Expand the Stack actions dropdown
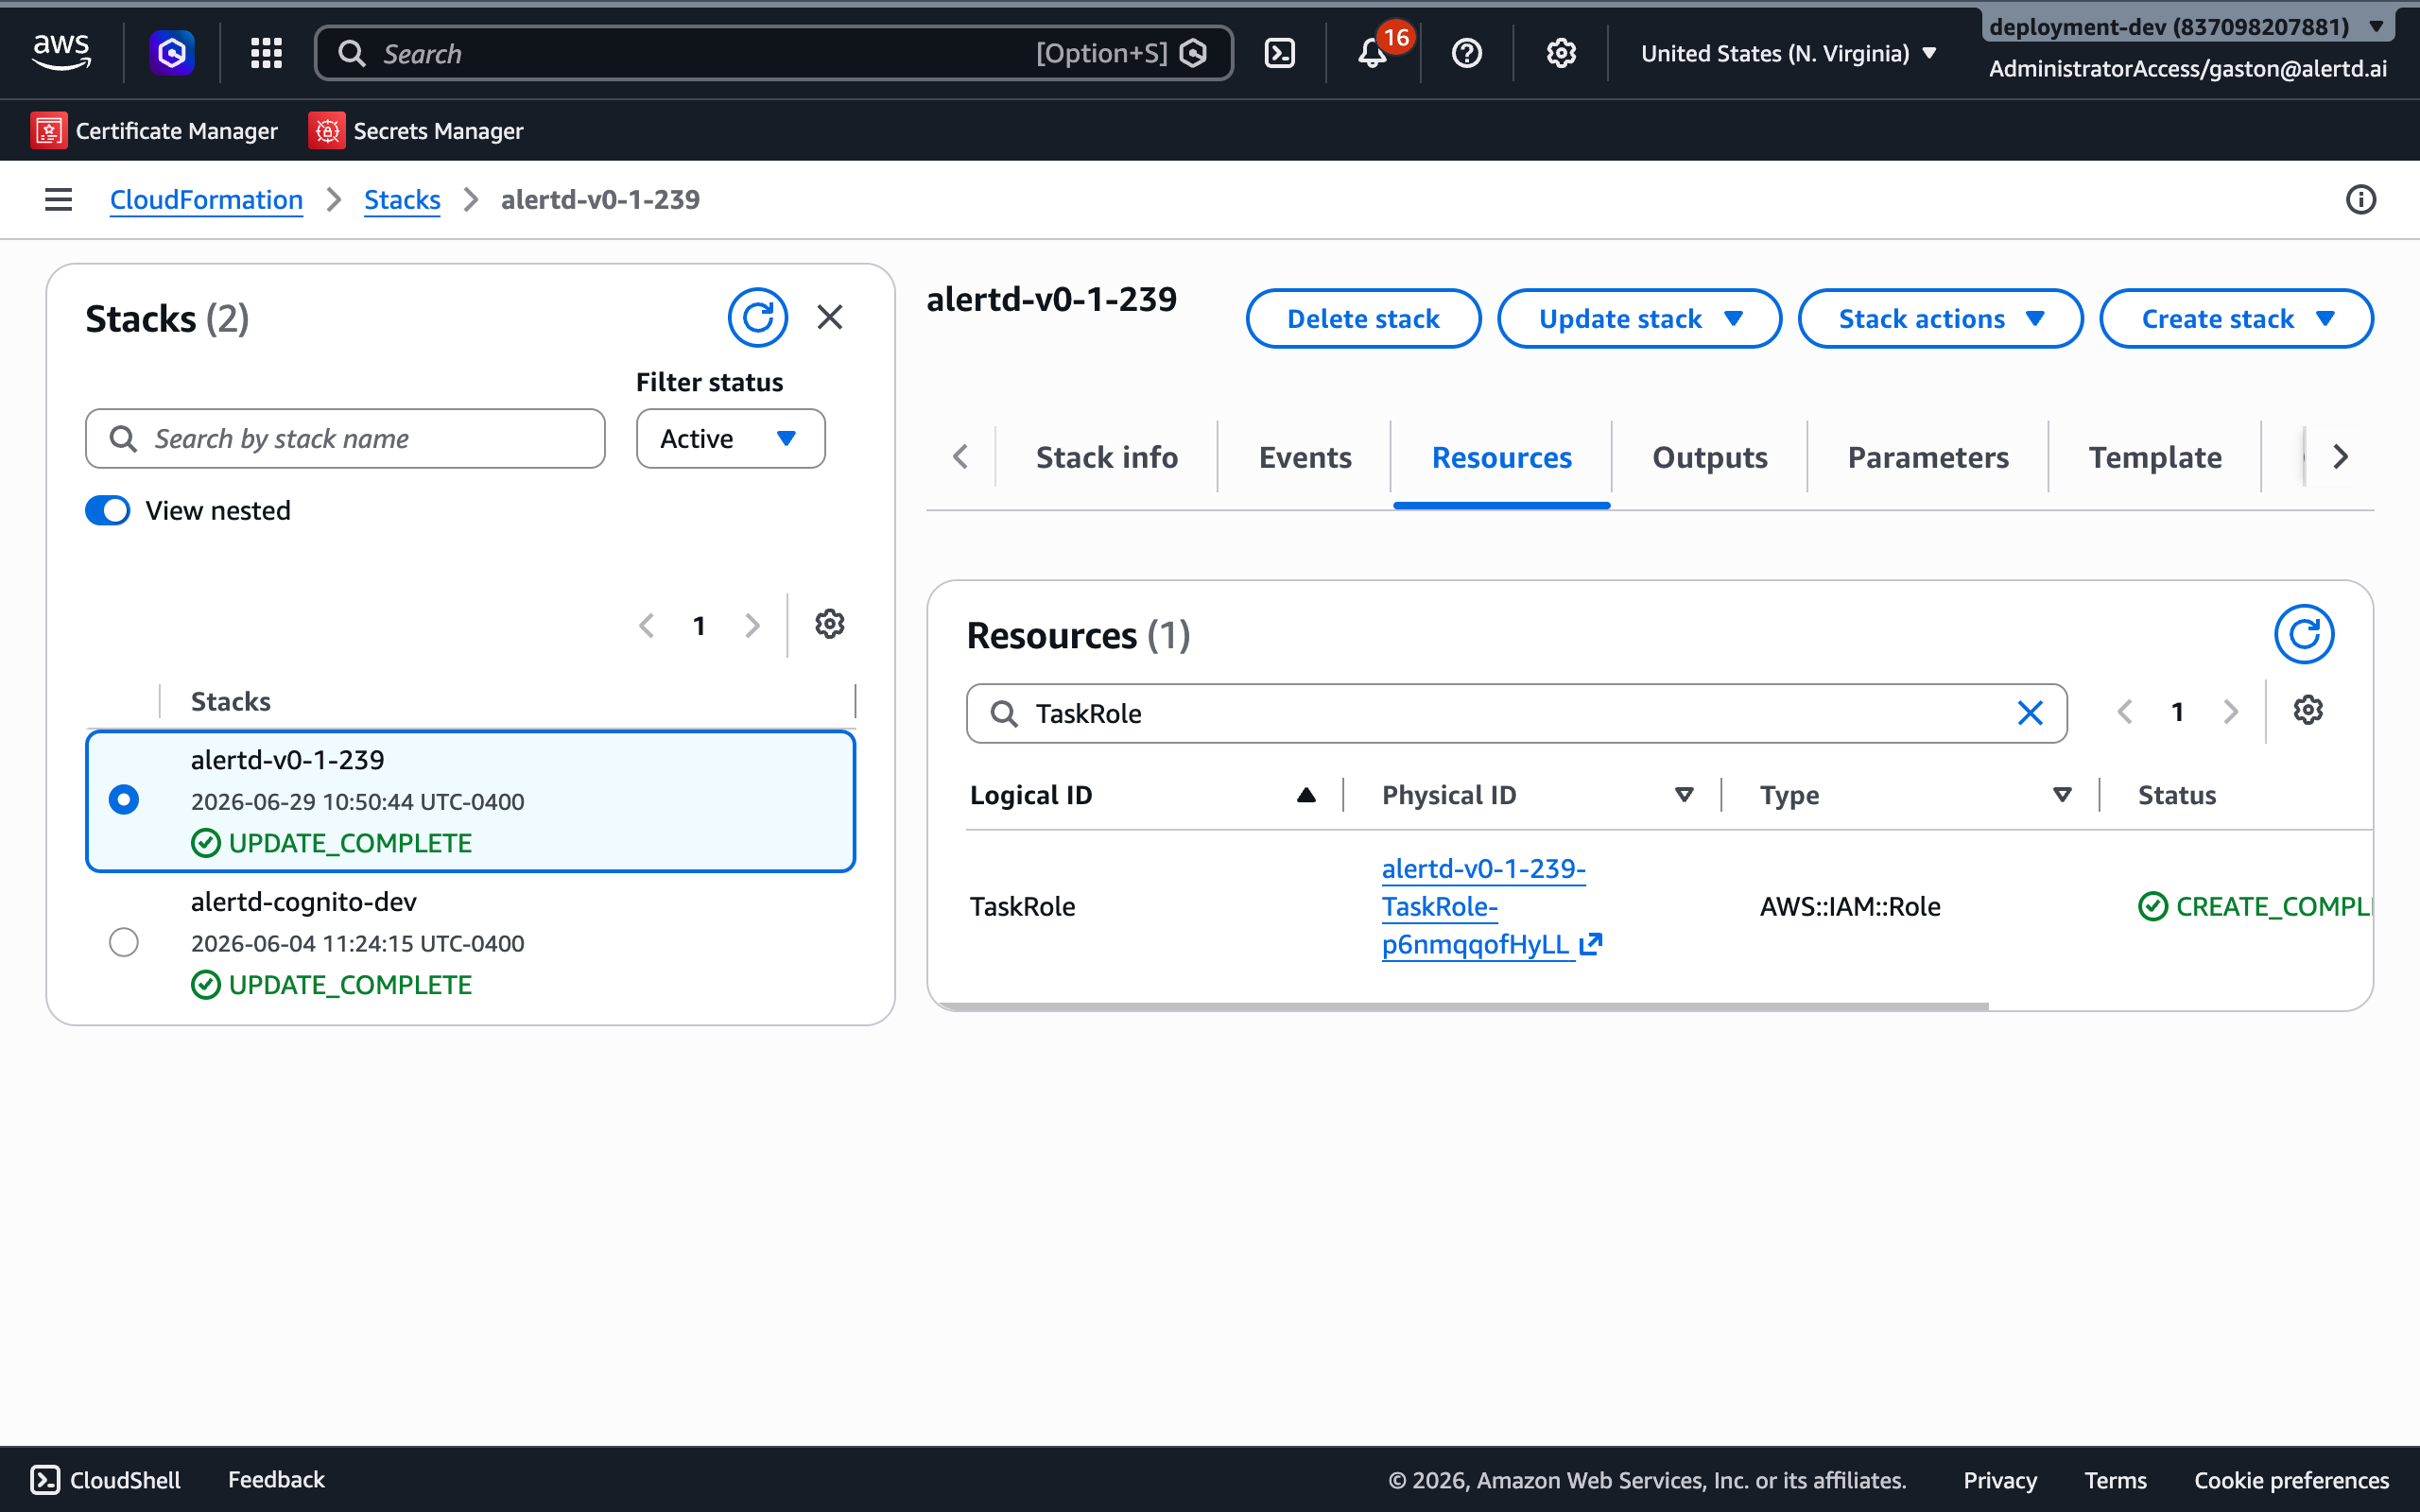2420x1512 pixels. (x=1940, y=318)
